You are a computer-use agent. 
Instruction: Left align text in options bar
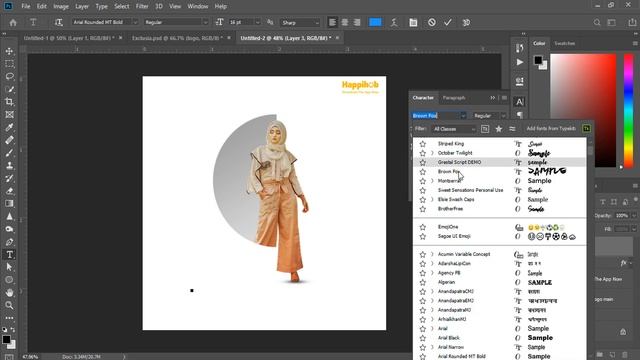332,22
